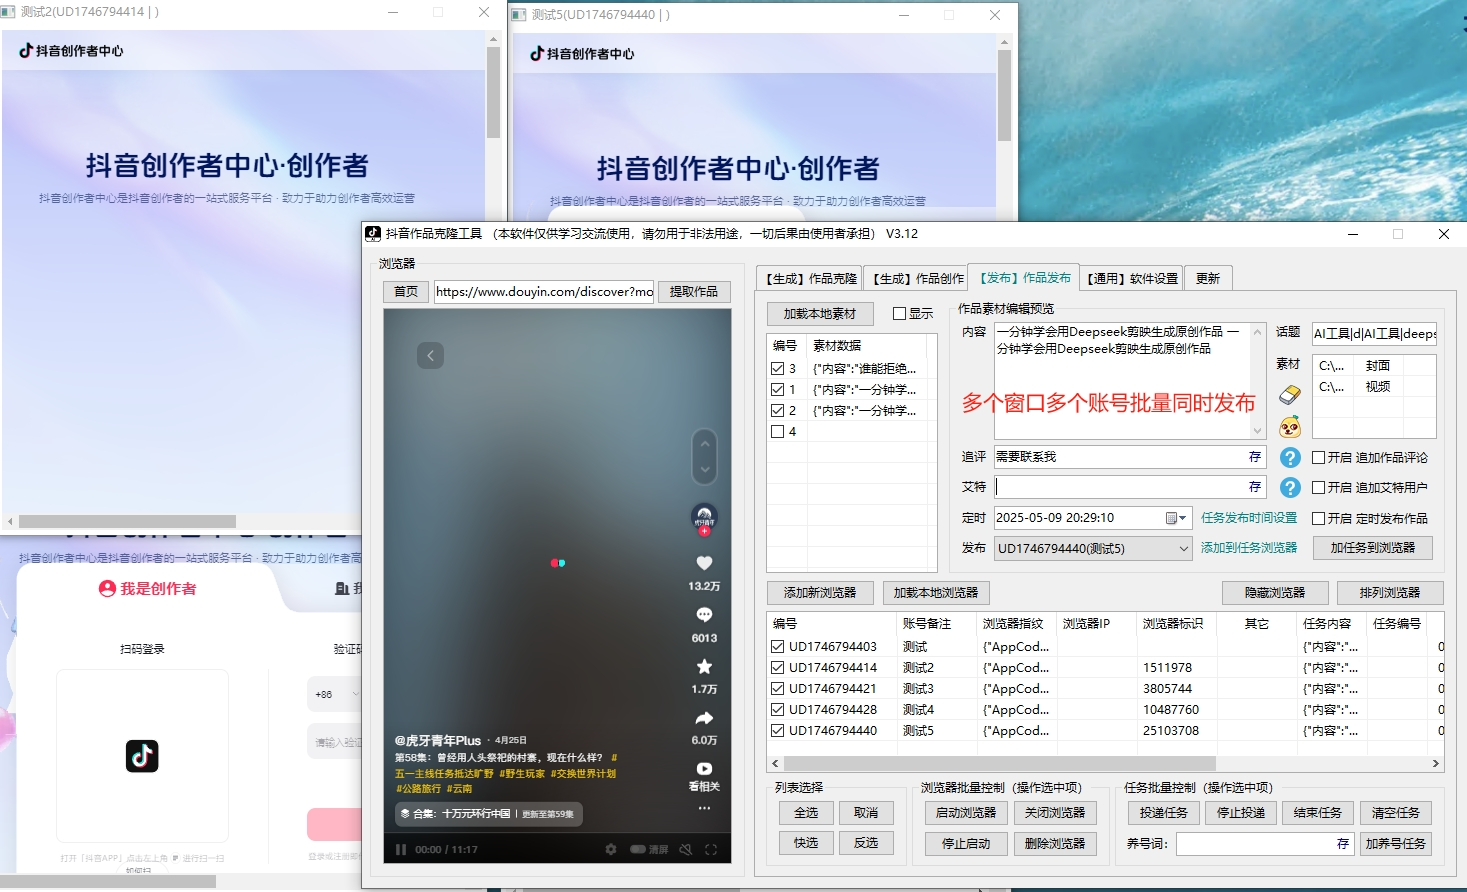Click 全选 to select all browsers

(805, 812)
